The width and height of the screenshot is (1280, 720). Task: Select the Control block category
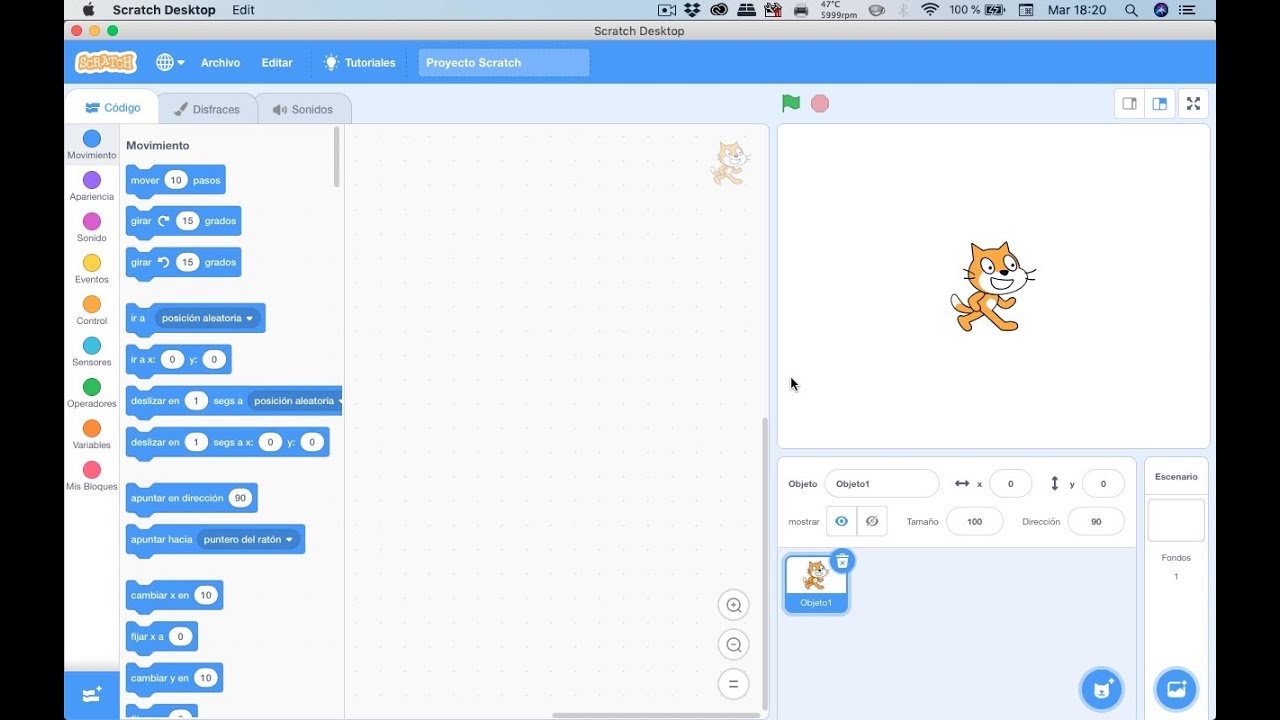[x=92, y=310]
